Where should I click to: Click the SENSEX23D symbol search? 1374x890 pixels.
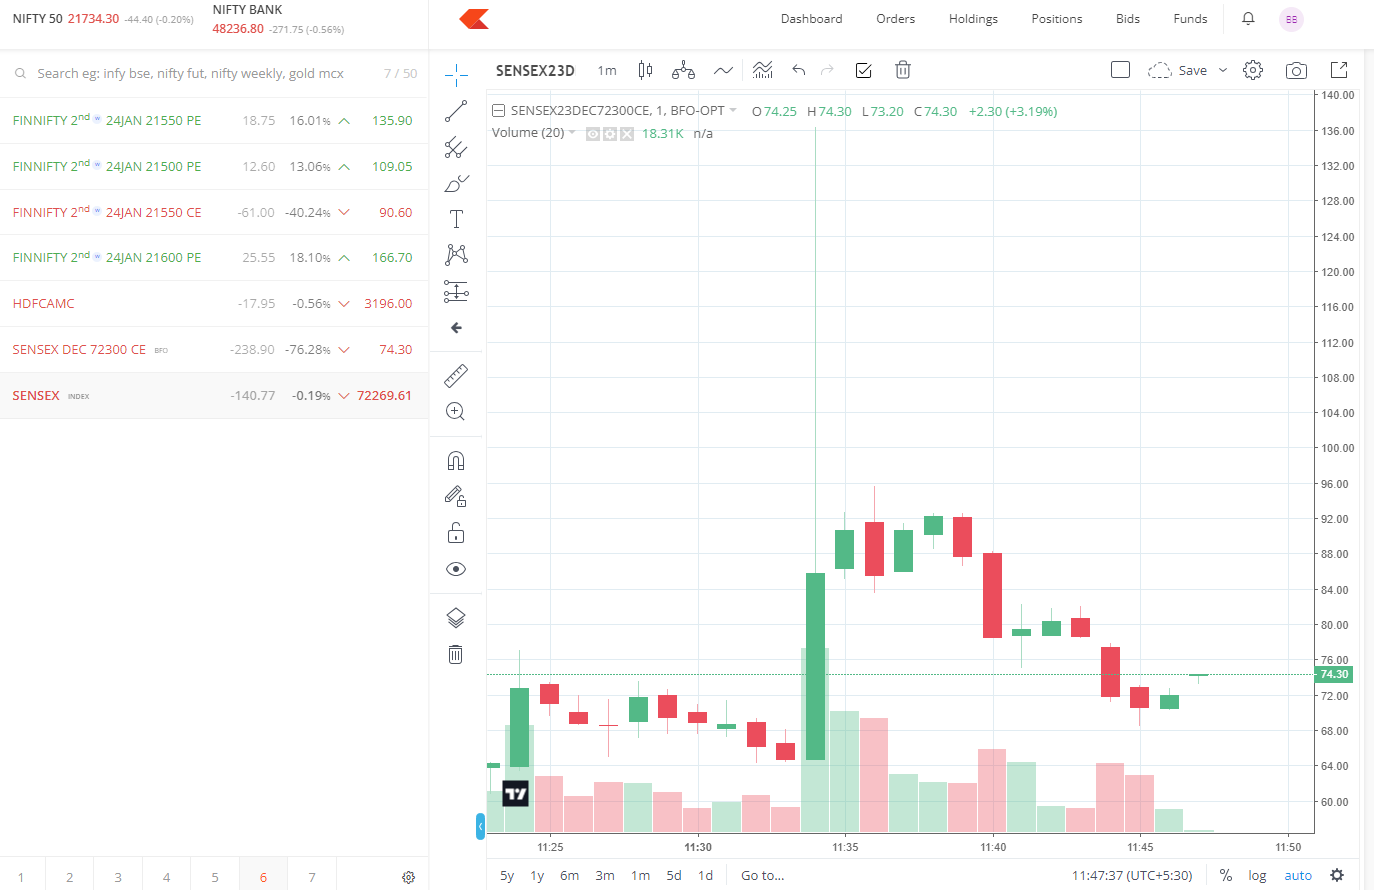[x=535, y=70]
